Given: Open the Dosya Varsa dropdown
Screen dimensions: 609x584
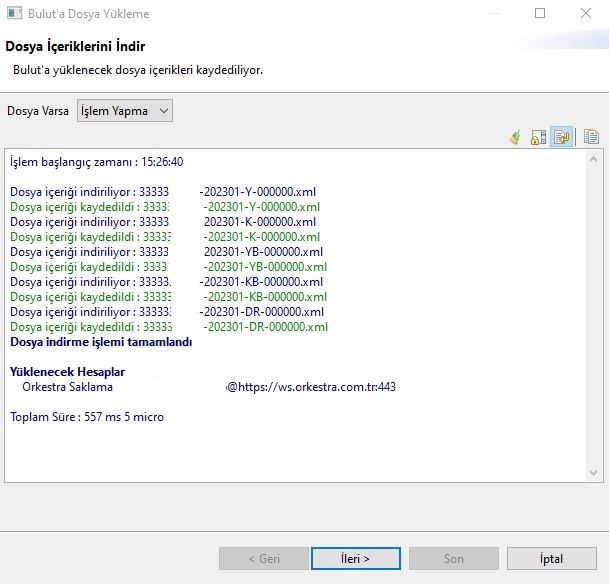Looking at the screenshot, I should 125,111.
